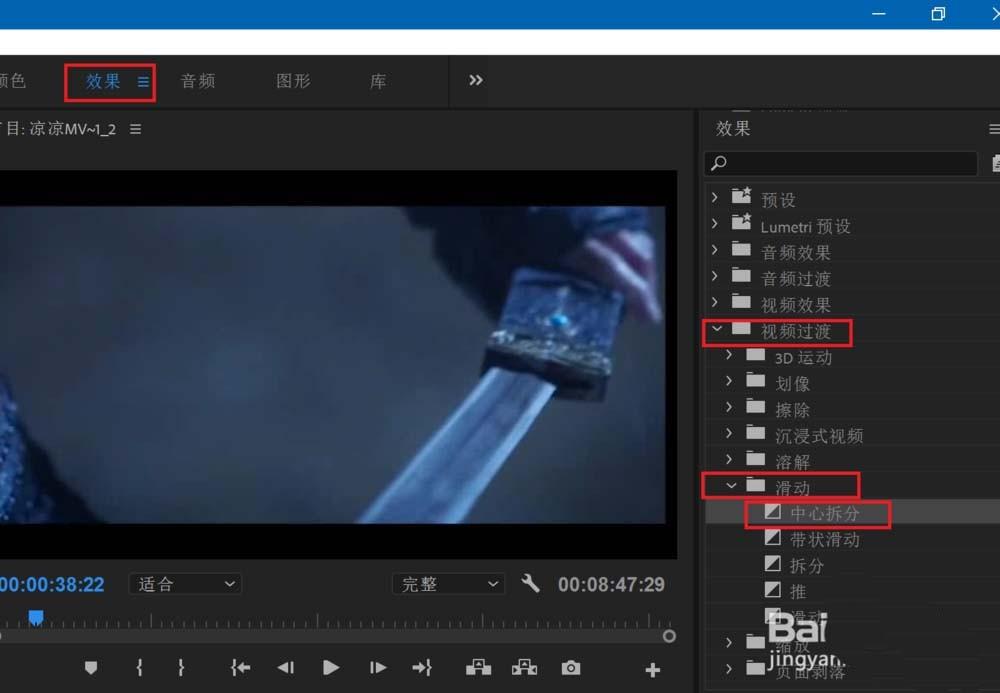Screen dimensions: 1000x693
Task: Add a marker using the Add Marker icon
Action: point(90,669)
